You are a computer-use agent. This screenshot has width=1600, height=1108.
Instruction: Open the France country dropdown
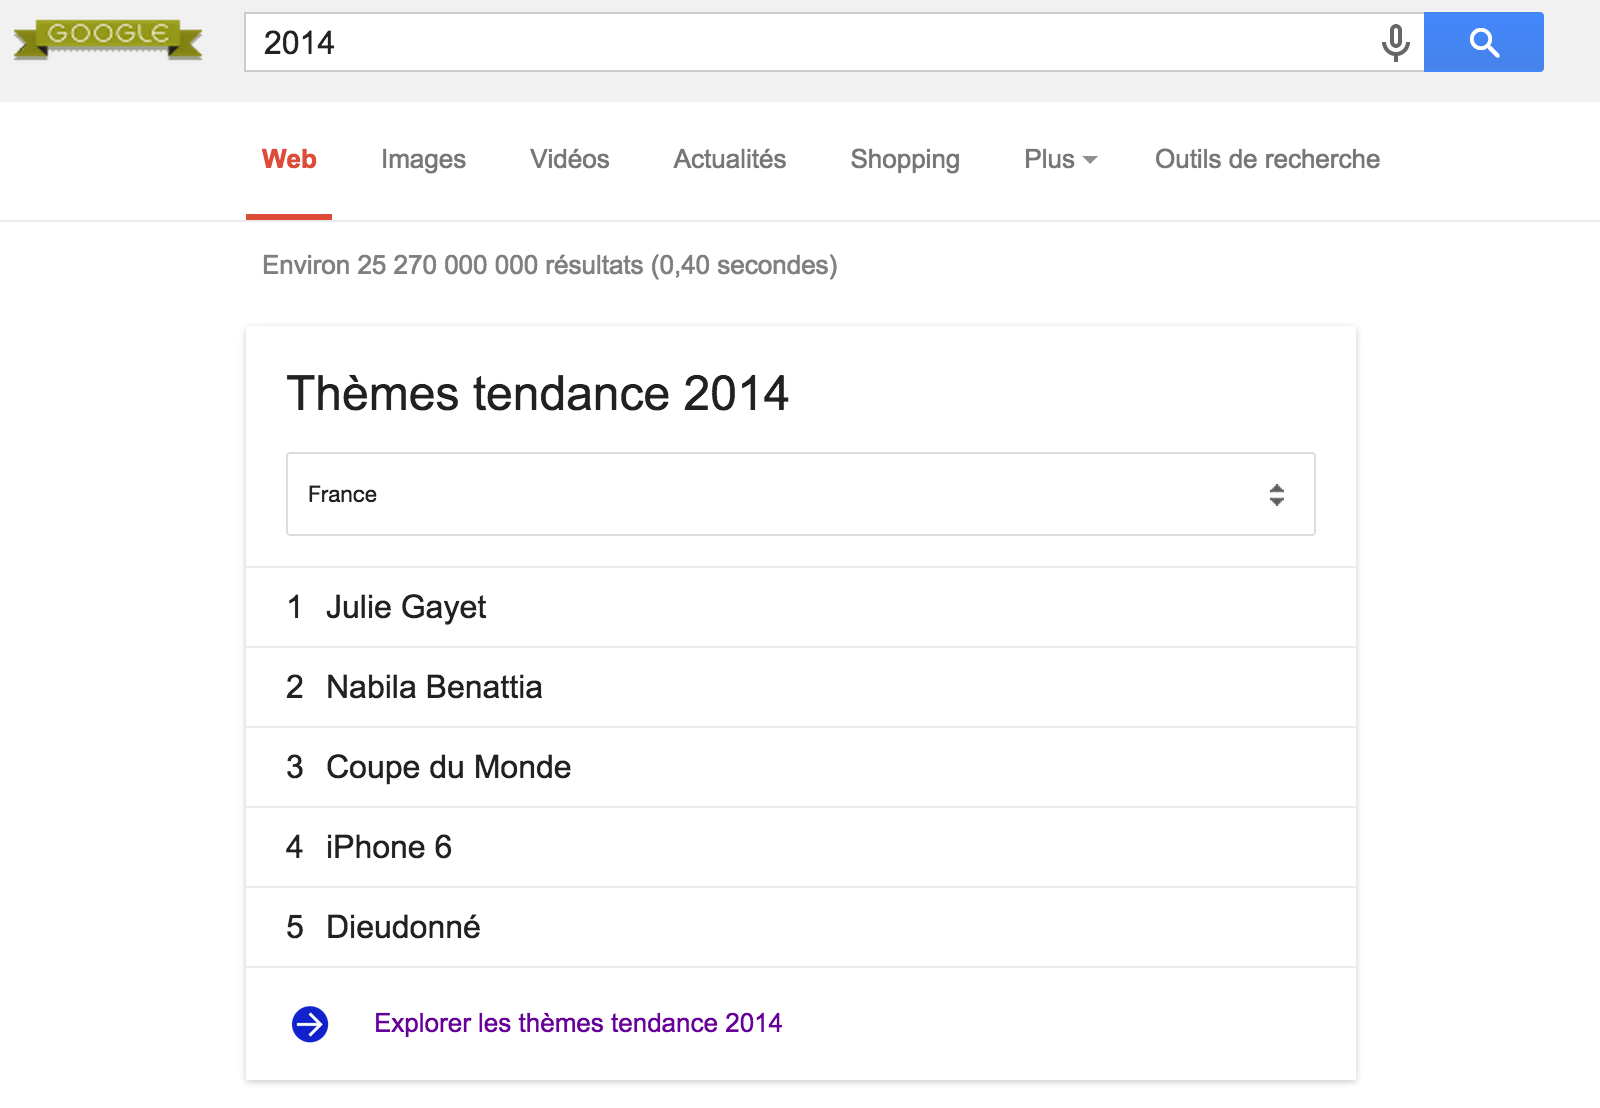click(x=800, y=494)
